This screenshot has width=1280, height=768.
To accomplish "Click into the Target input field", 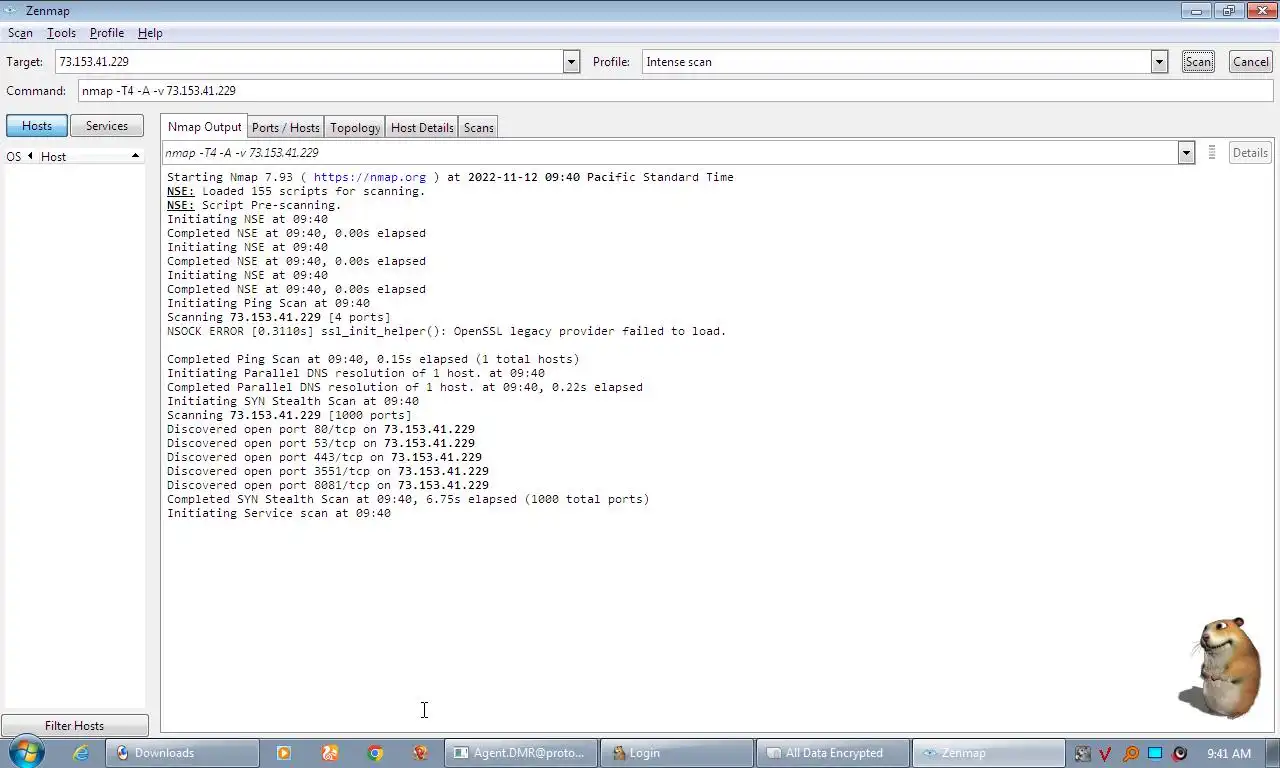I will point(309,62).
